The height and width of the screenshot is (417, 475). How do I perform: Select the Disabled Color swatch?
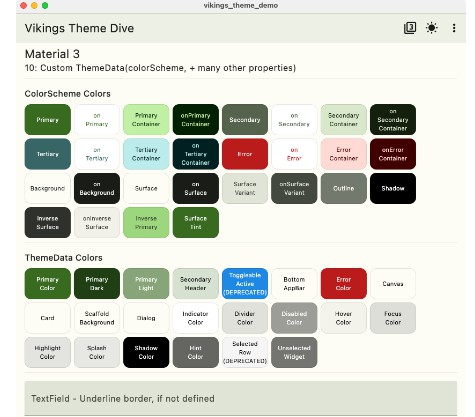coord(294,318)
